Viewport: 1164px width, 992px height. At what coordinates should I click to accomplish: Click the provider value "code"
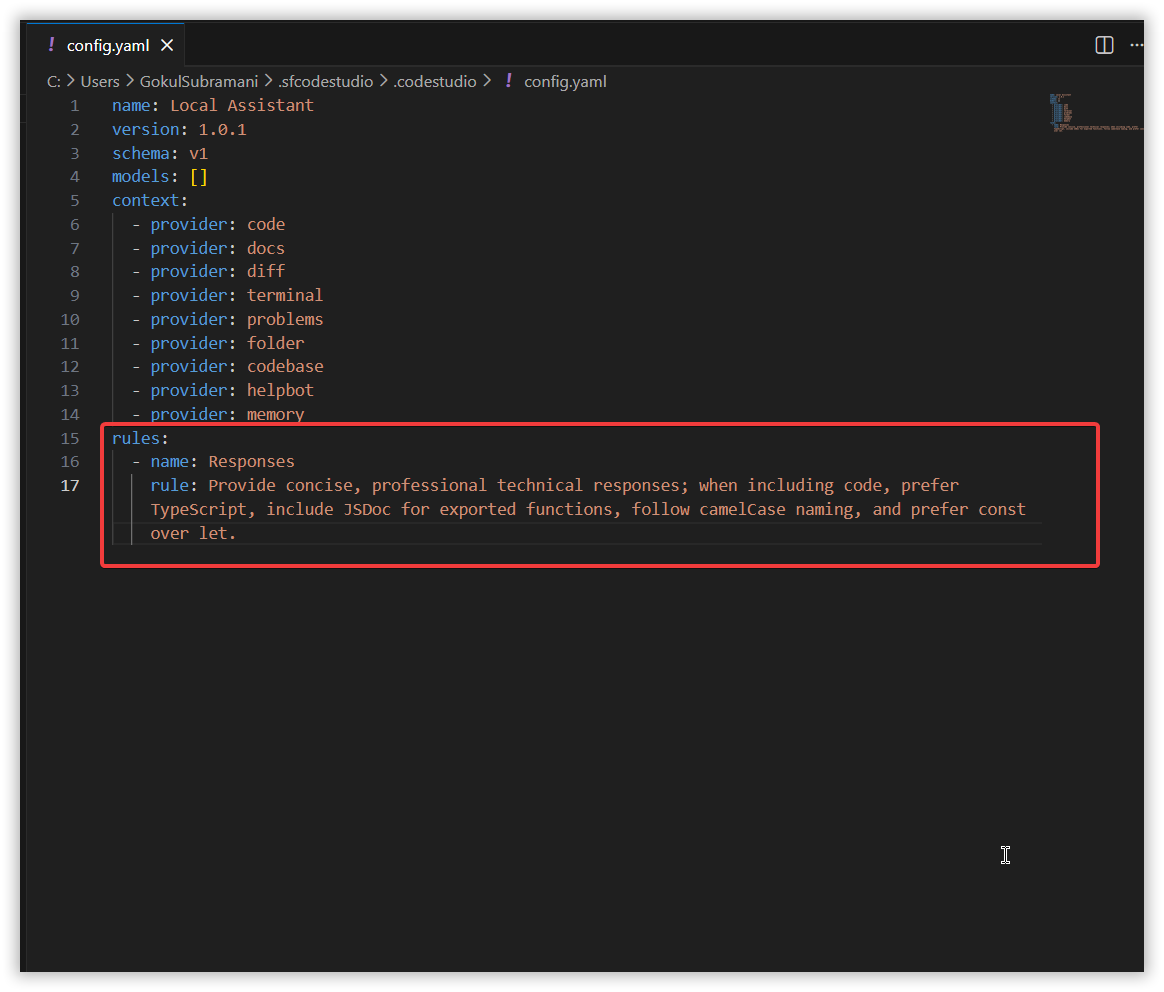click(266, 224)
